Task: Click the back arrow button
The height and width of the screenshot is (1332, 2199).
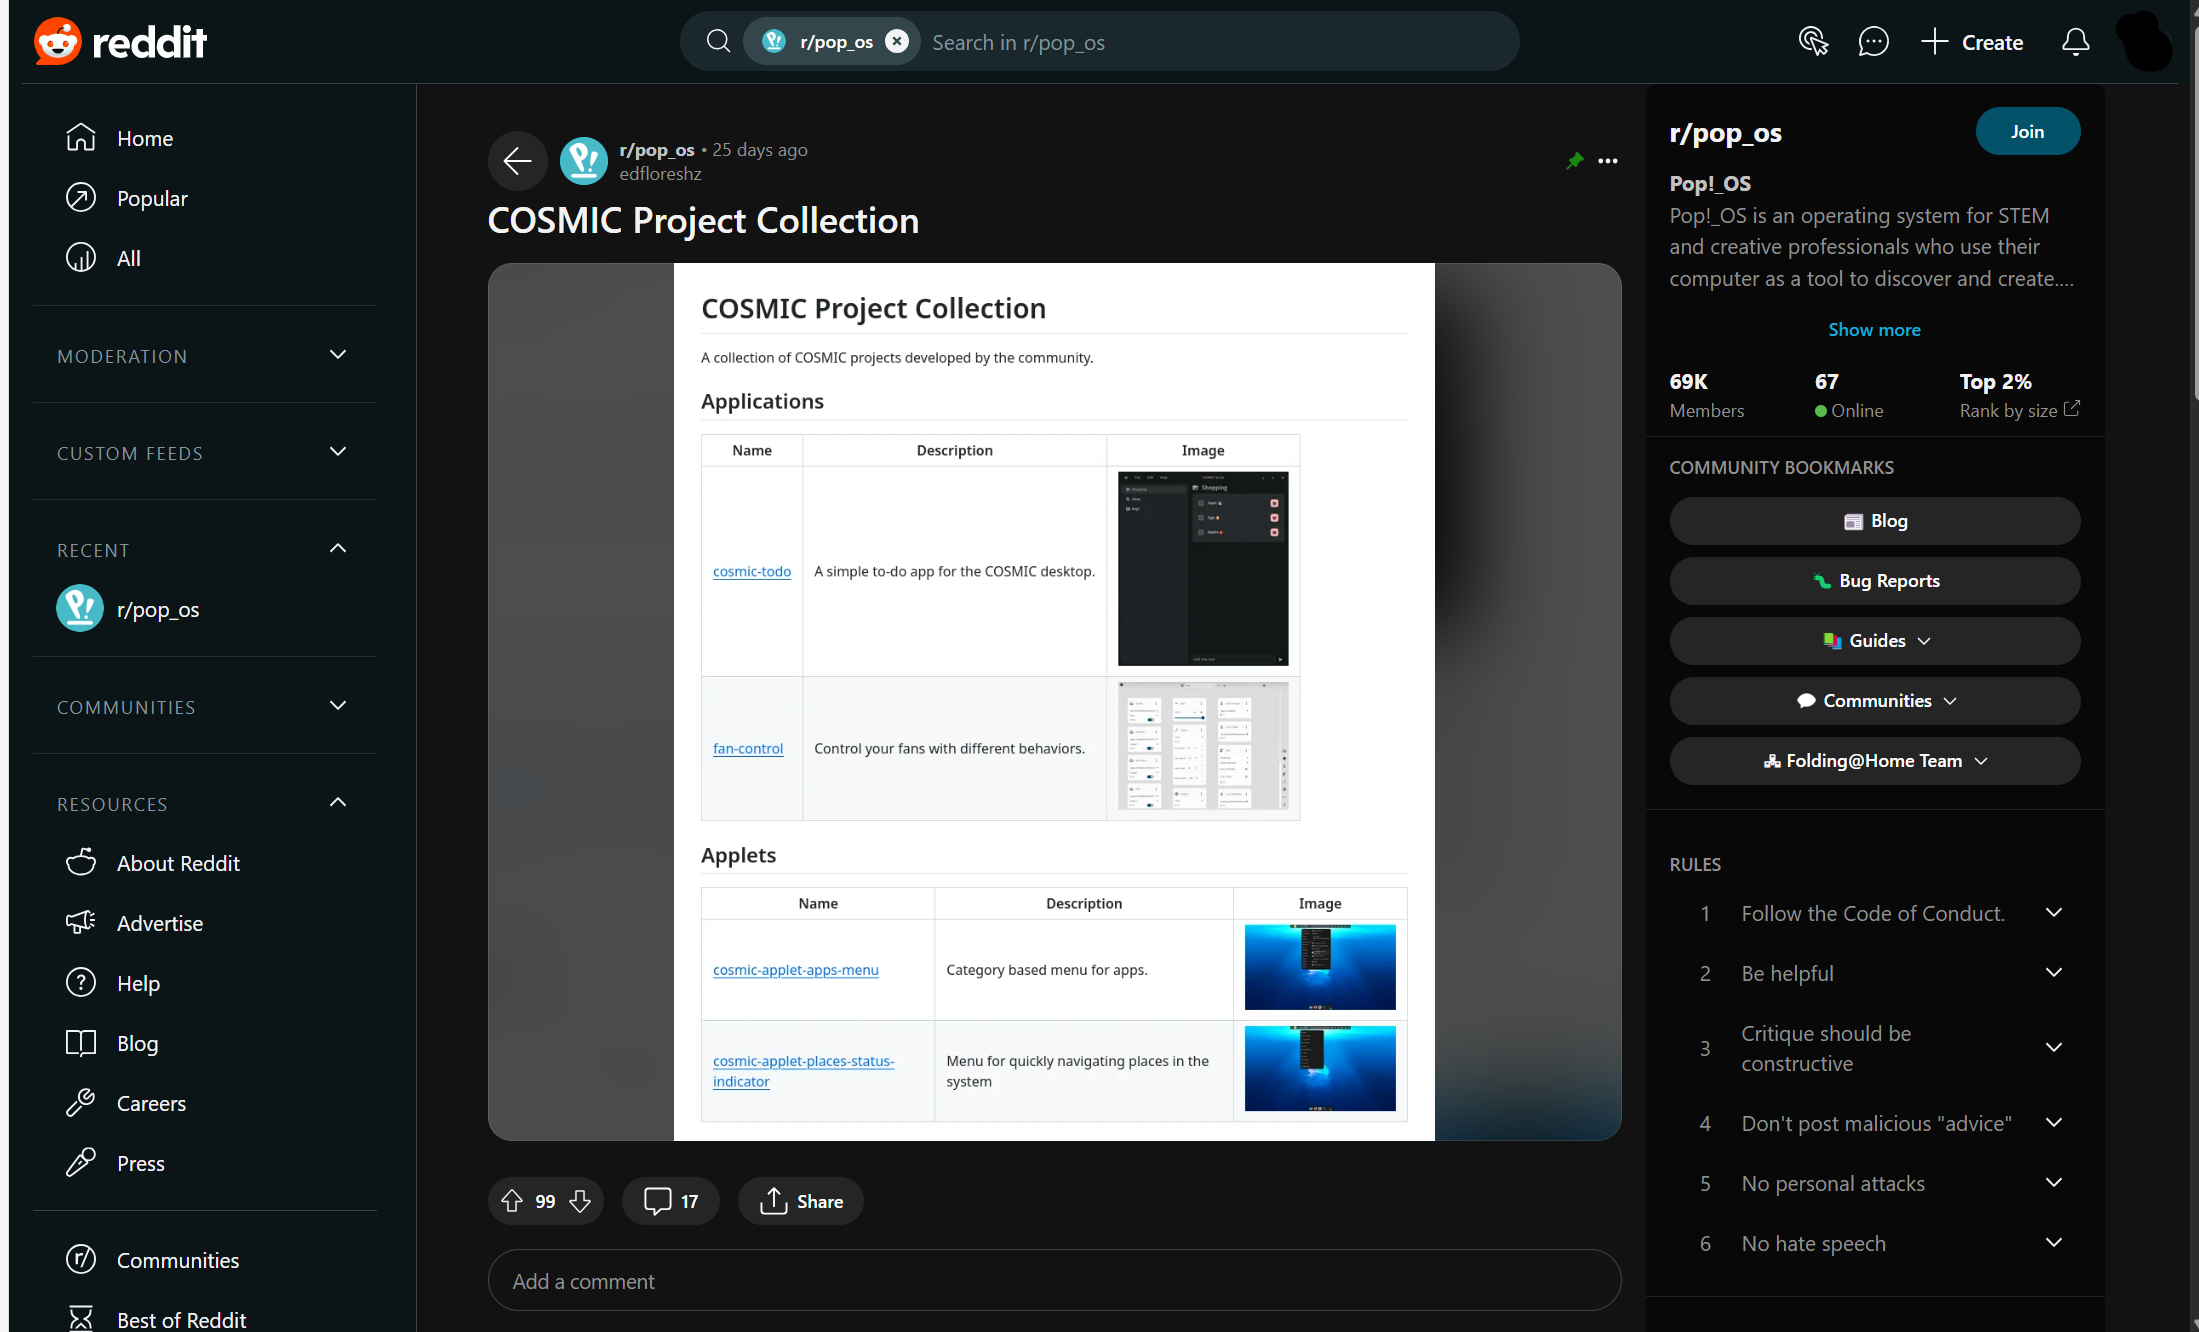Action: click(x=517, y=160)
